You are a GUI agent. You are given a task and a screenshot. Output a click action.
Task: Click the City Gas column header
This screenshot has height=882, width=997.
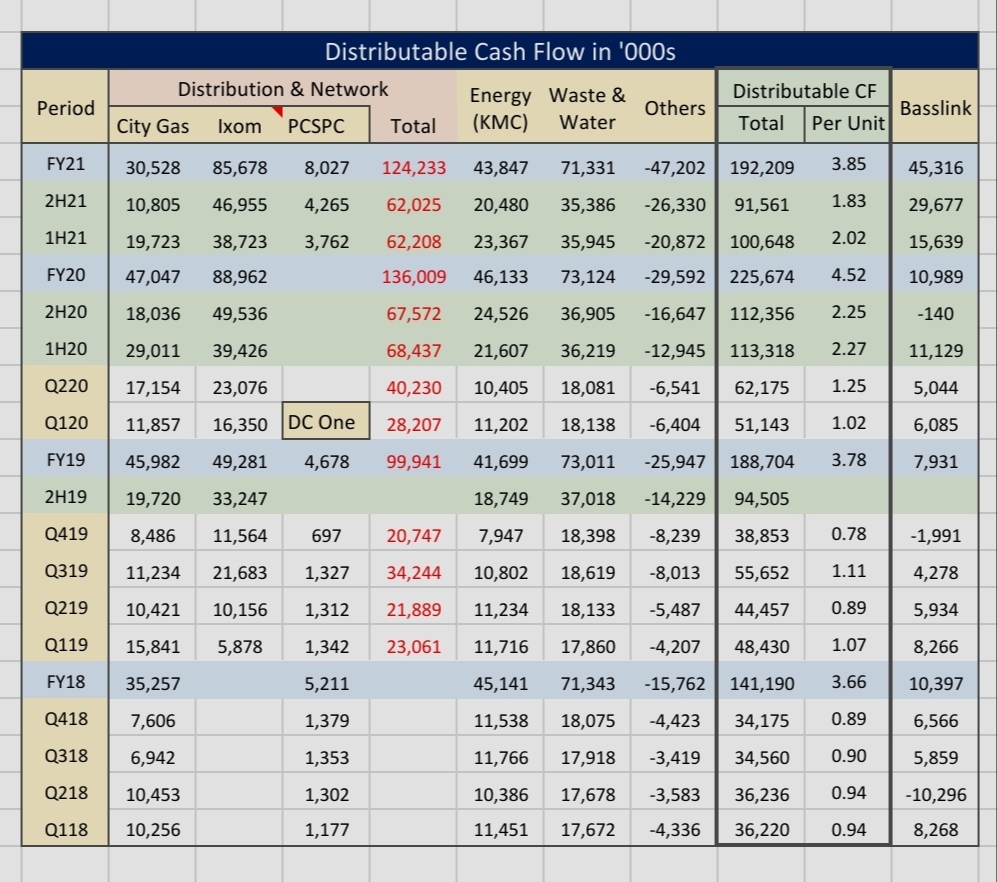[x=153, y=126]
